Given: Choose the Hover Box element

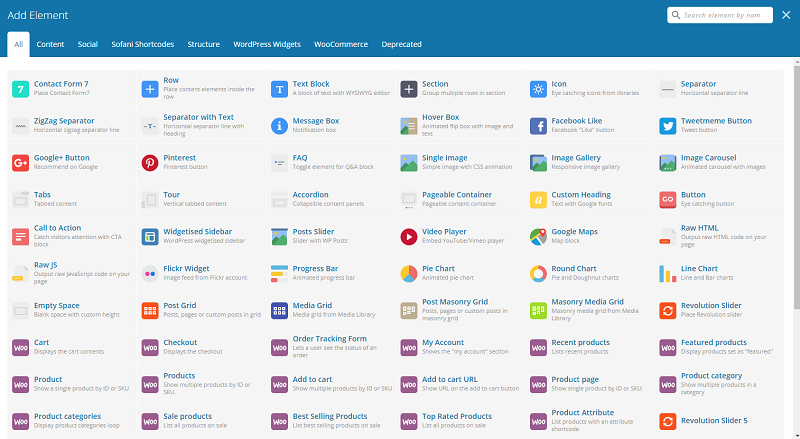Looking at the screenshot, I should [460, 126].
